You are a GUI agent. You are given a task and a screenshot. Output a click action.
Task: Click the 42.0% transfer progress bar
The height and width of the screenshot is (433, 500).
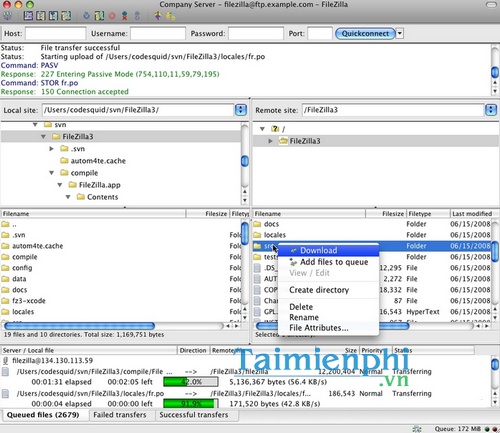[x=191, y=382]
